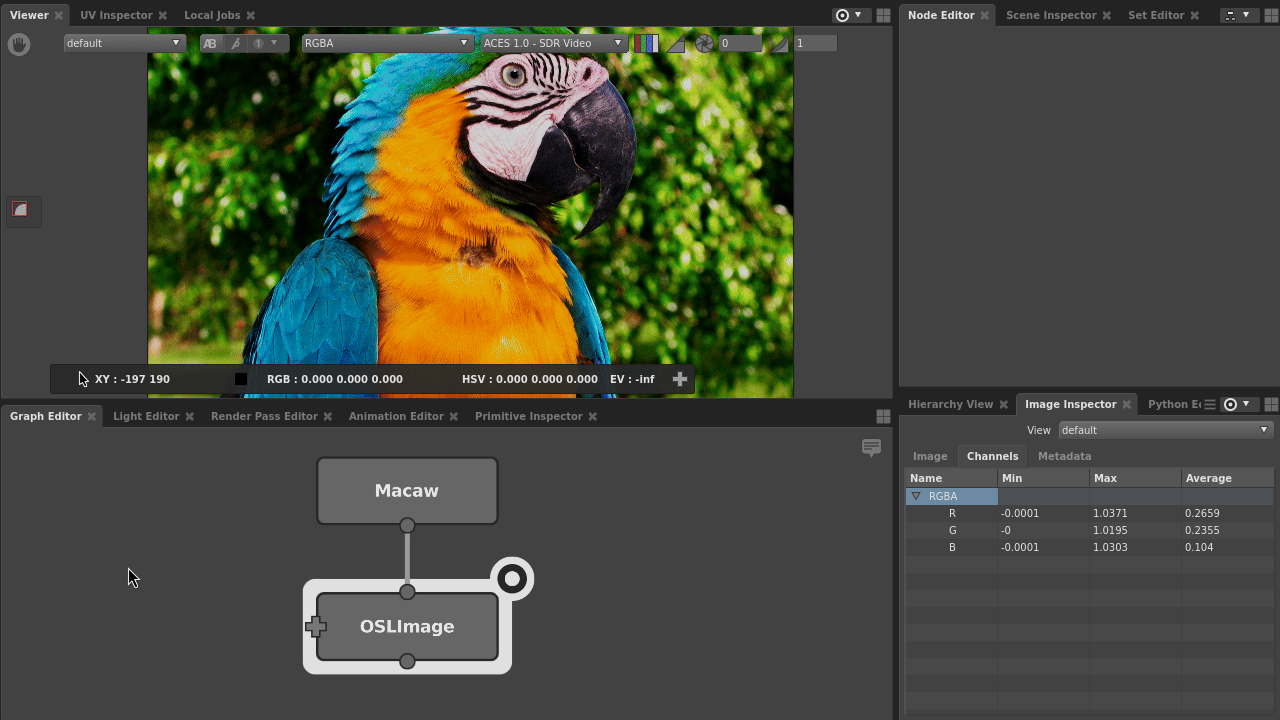Screen dimensions: 1280x720
Task: Click the color channel soloing stripes icon
Action: (646, 43)
